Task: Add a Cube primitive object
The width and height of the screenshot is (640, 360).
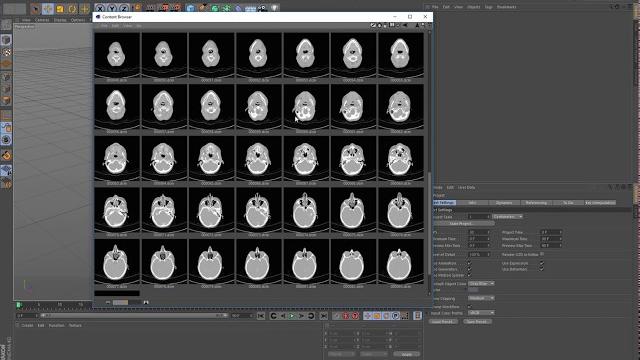Action: [x=190, y=7]
